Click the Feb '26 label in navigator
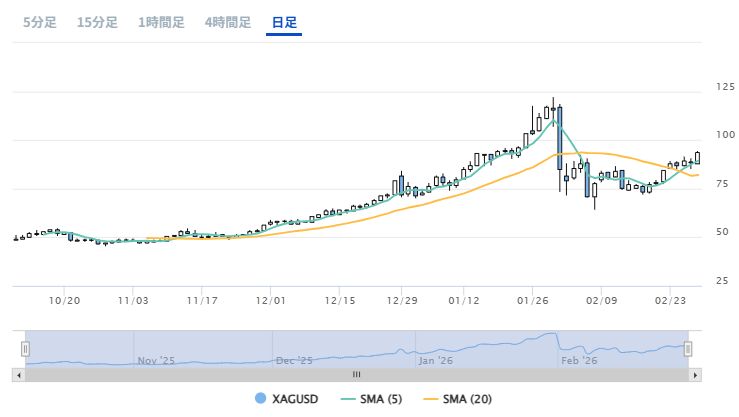739x417 pixels. click(579, 360)
